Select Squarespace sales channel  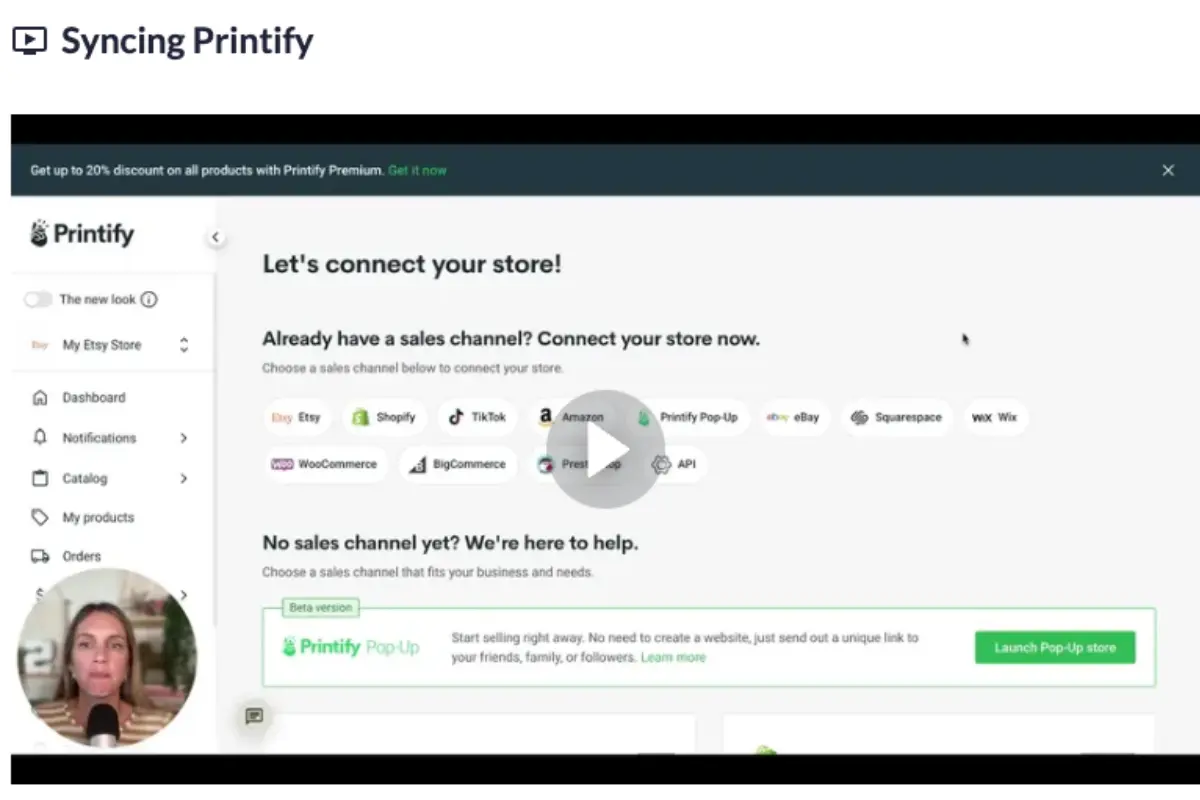896,417
